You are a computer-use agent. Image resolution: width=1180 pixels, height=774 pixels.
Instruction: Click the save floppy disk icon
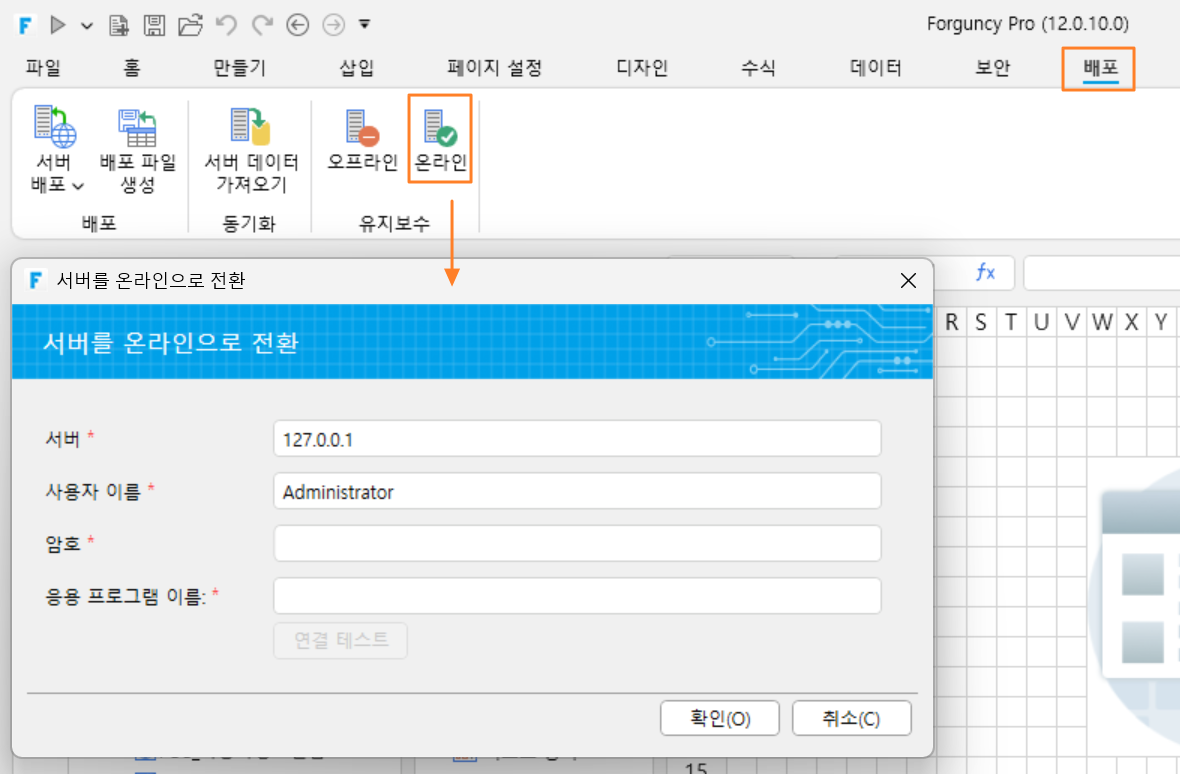(x=154, y=25)
